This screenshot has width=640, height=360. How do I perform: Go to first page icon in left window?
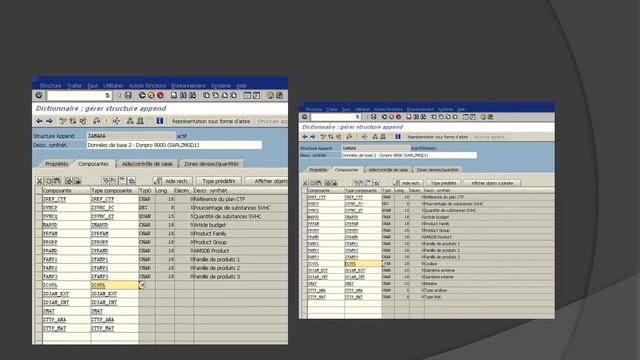coord(206,95)
